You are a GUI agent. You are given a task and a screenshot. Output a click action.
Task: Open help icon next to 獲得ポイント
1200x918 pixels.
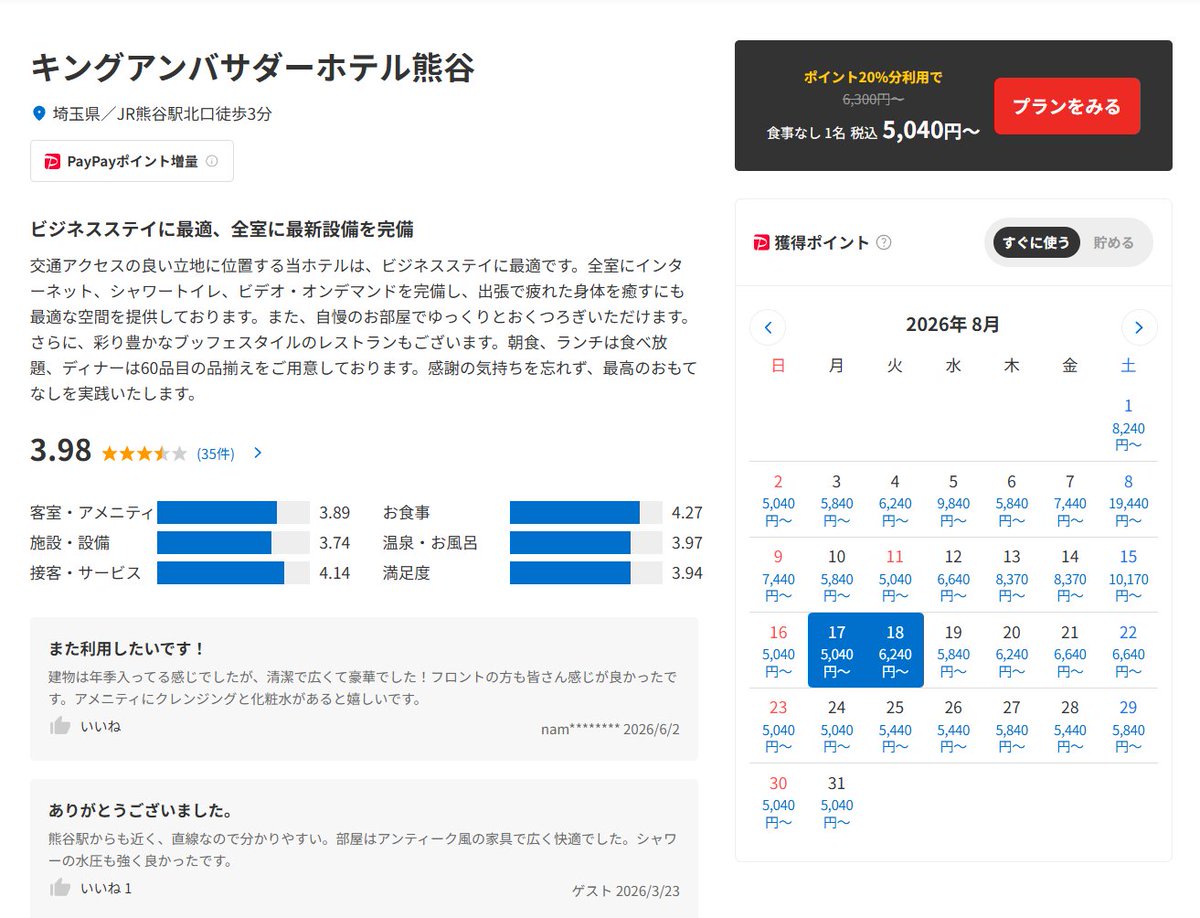[883, 242]
